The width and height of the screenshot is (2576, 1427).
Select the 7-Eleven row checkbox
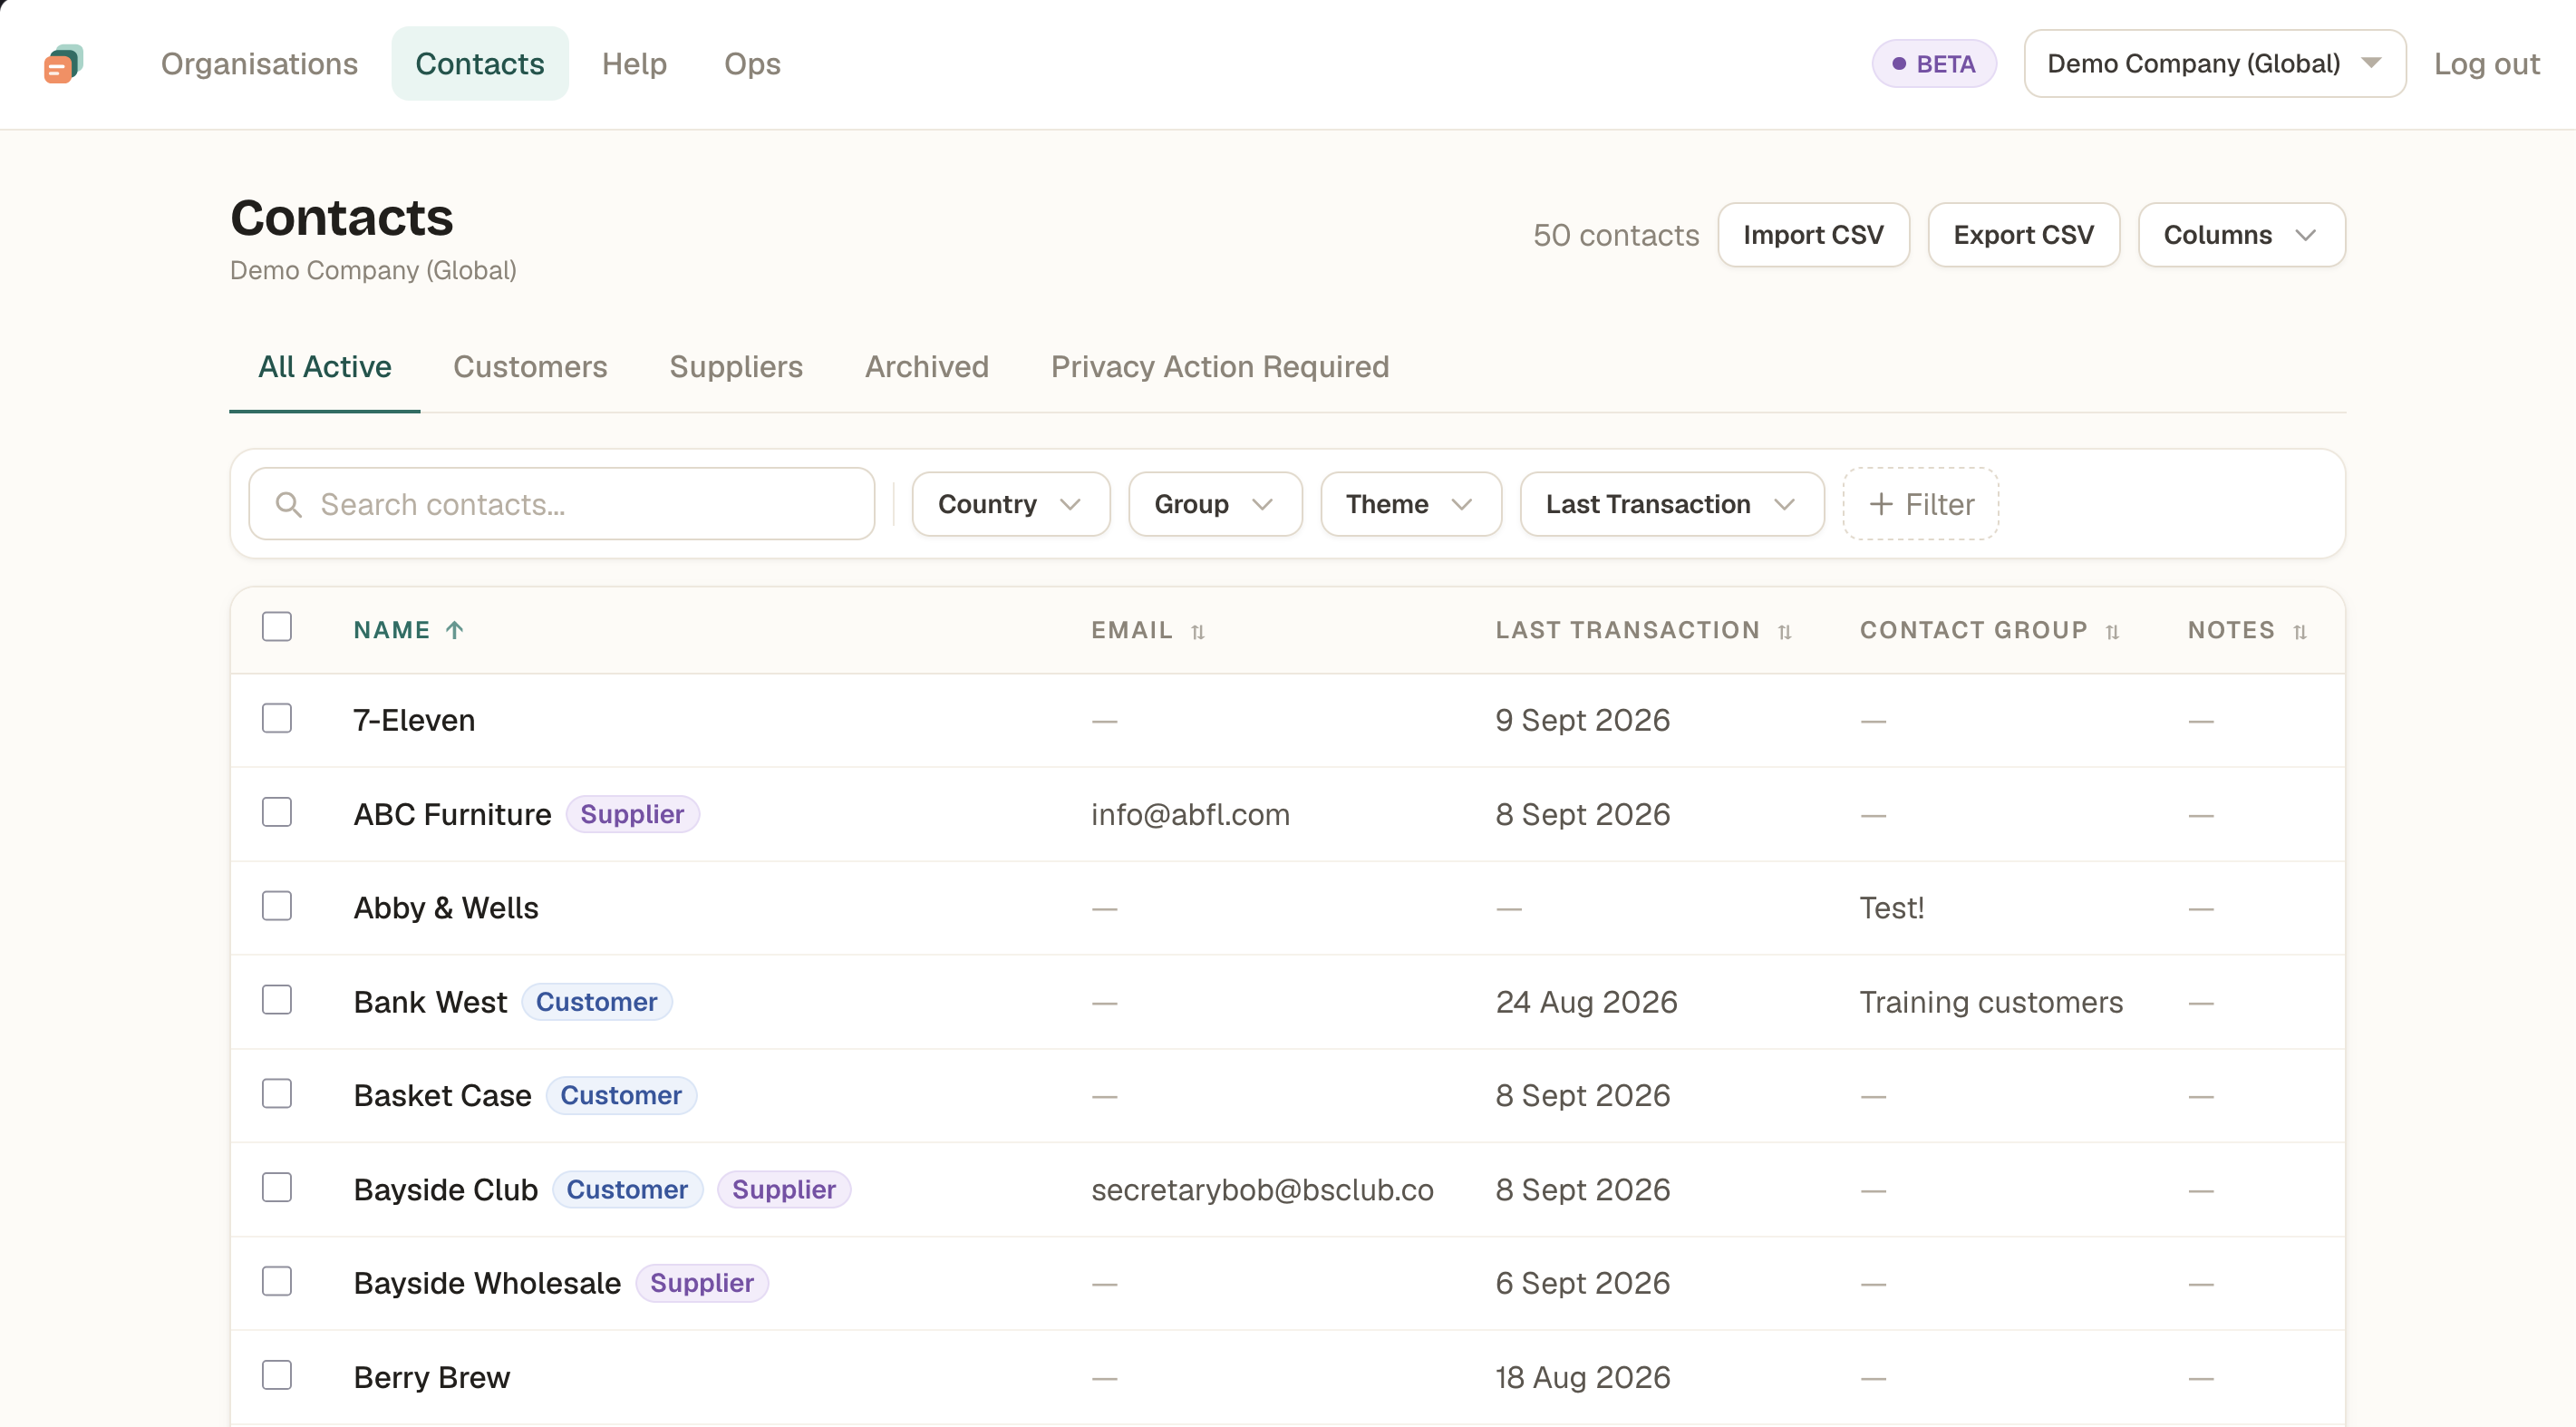coord(277,719)
